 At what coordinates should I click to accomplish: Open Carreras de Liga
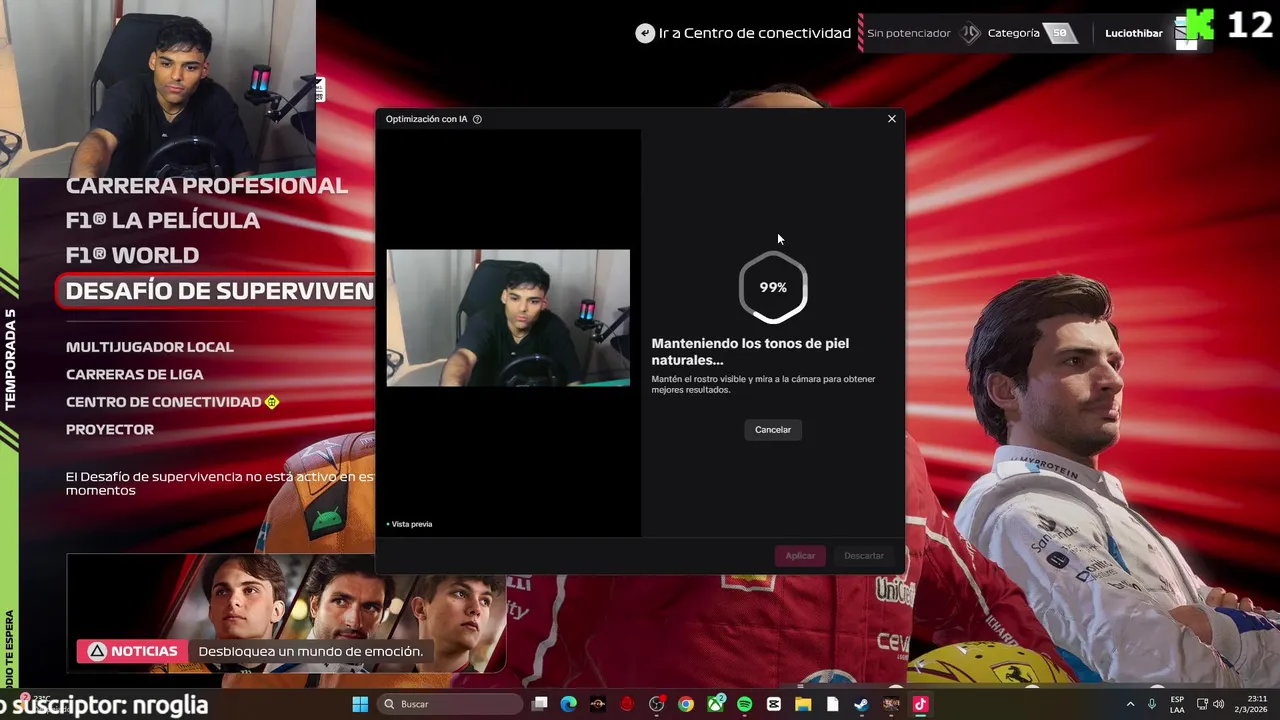(x=135, y=374)
